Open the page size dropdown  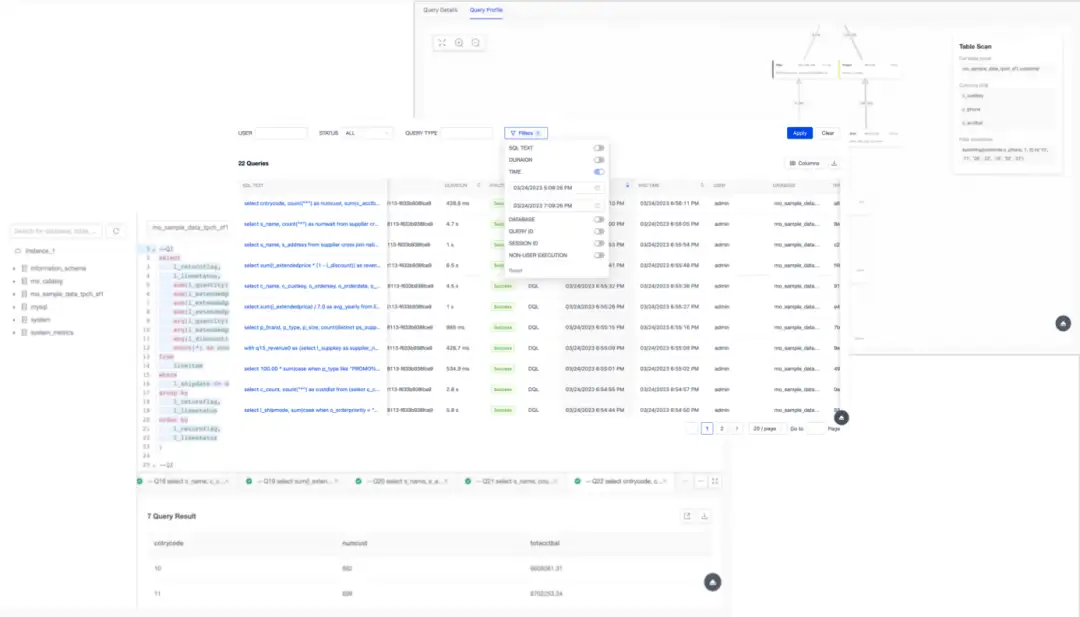[766, 428]
